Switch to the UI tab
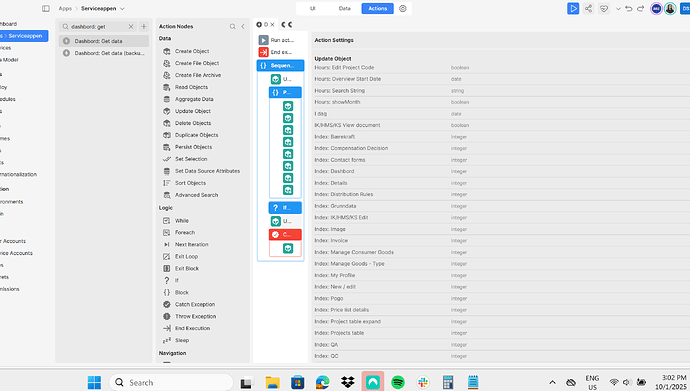This screenshot has width=690, height=391. pos(312,8)
